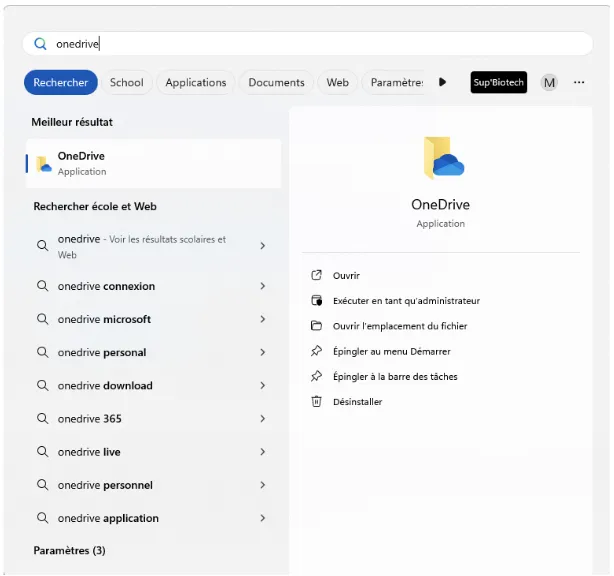This screenshot has width=614, height=576.
Task: Click the magnifier icon beside onedrive personal
Action: coord(42,352)
